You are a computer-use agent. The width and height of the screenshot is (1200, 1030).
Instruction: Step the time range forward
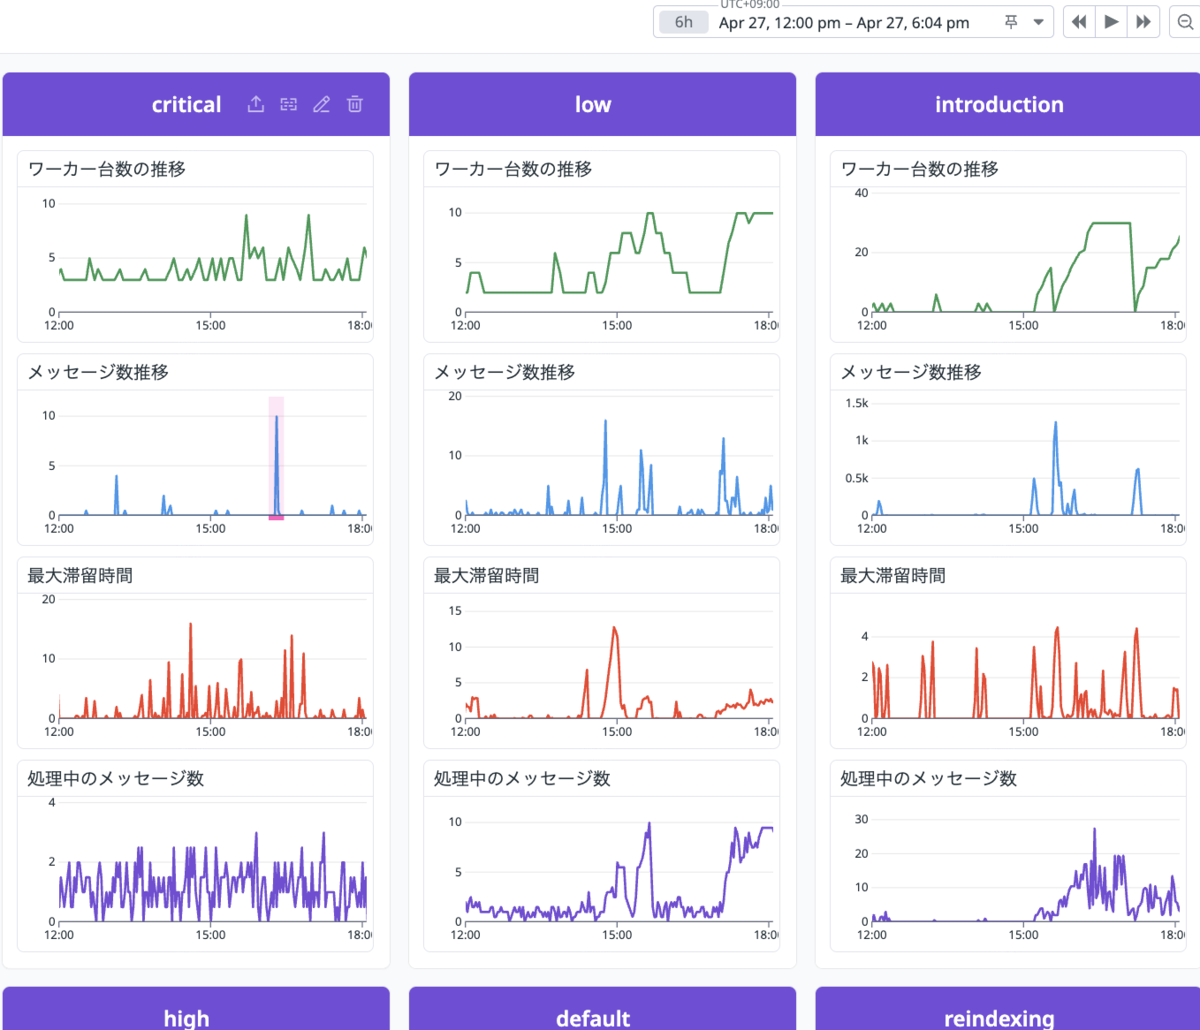point(1143,22)
